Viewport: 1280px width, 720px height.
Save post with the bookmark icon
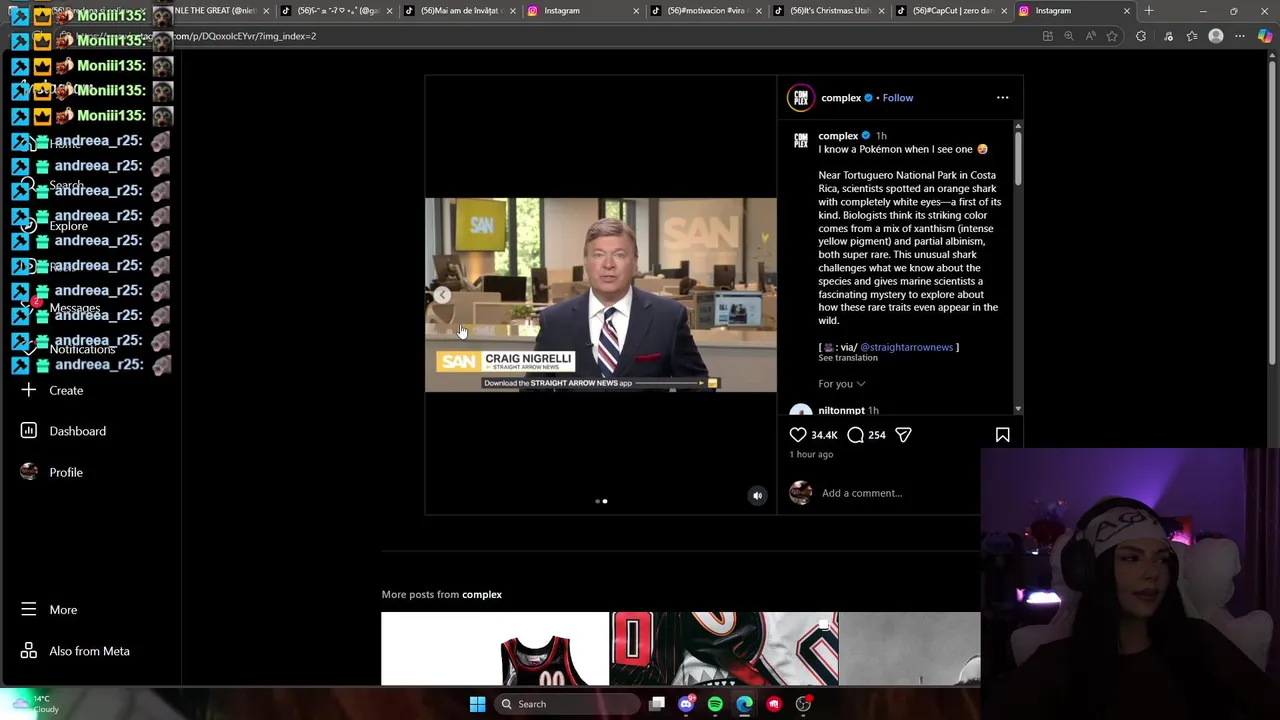[1002, 435]
